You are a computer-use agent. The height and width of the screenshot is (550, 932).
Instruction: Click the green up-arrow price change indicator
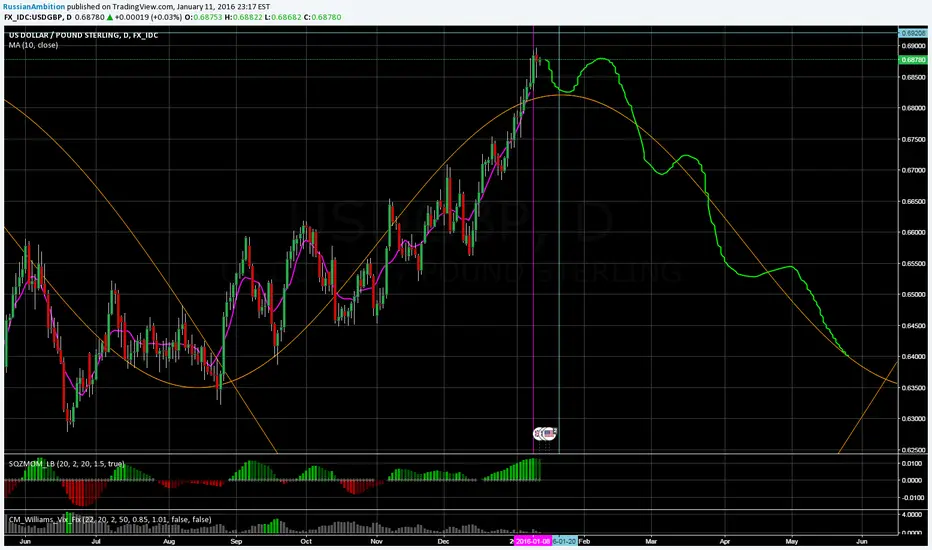[110, 17]
